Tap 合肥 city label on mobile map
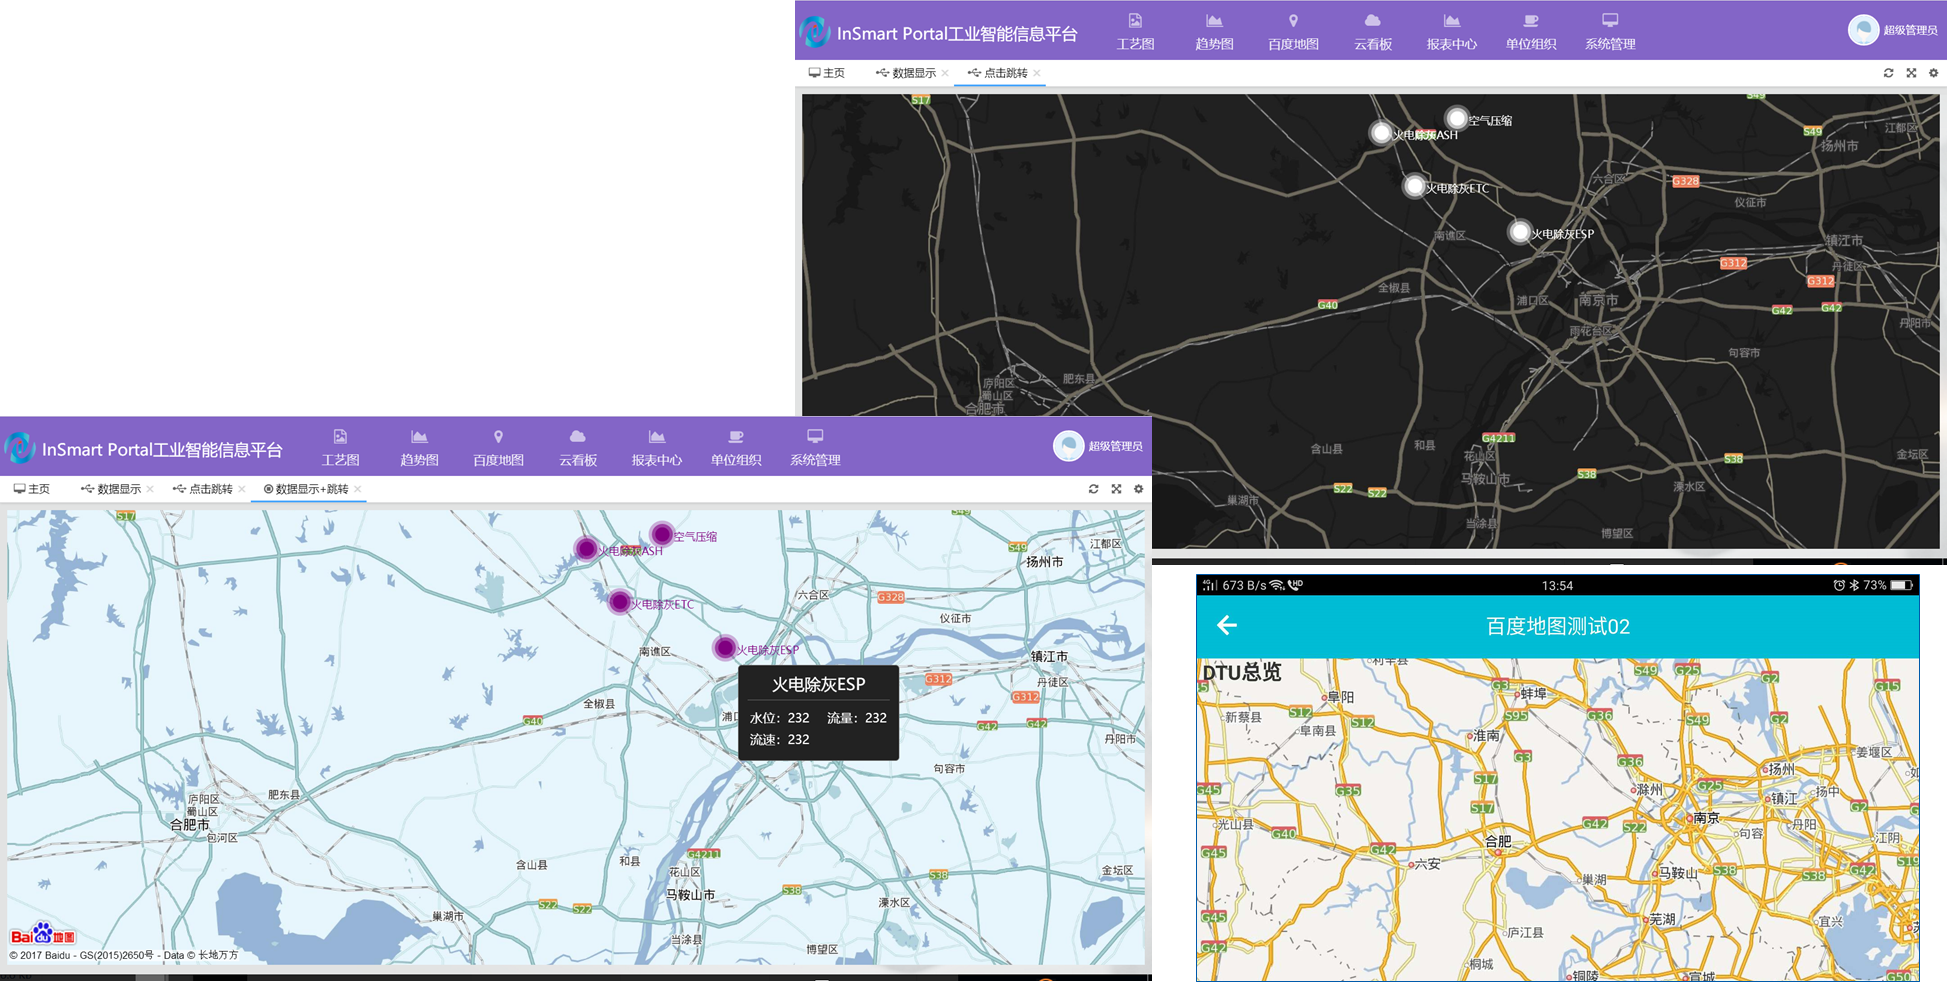The width and height of the screenshot is (1947, 982). (1499, 842)
